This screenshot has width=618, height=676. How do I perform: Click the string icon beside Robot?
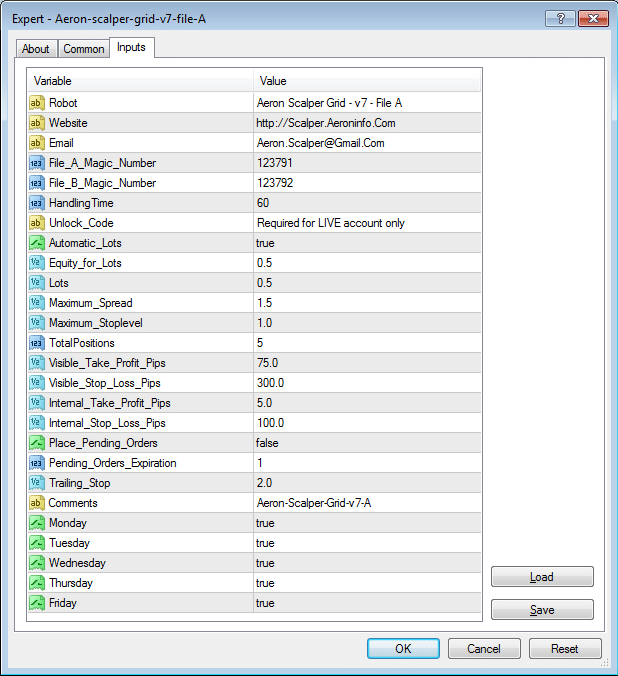pos(37,103)
